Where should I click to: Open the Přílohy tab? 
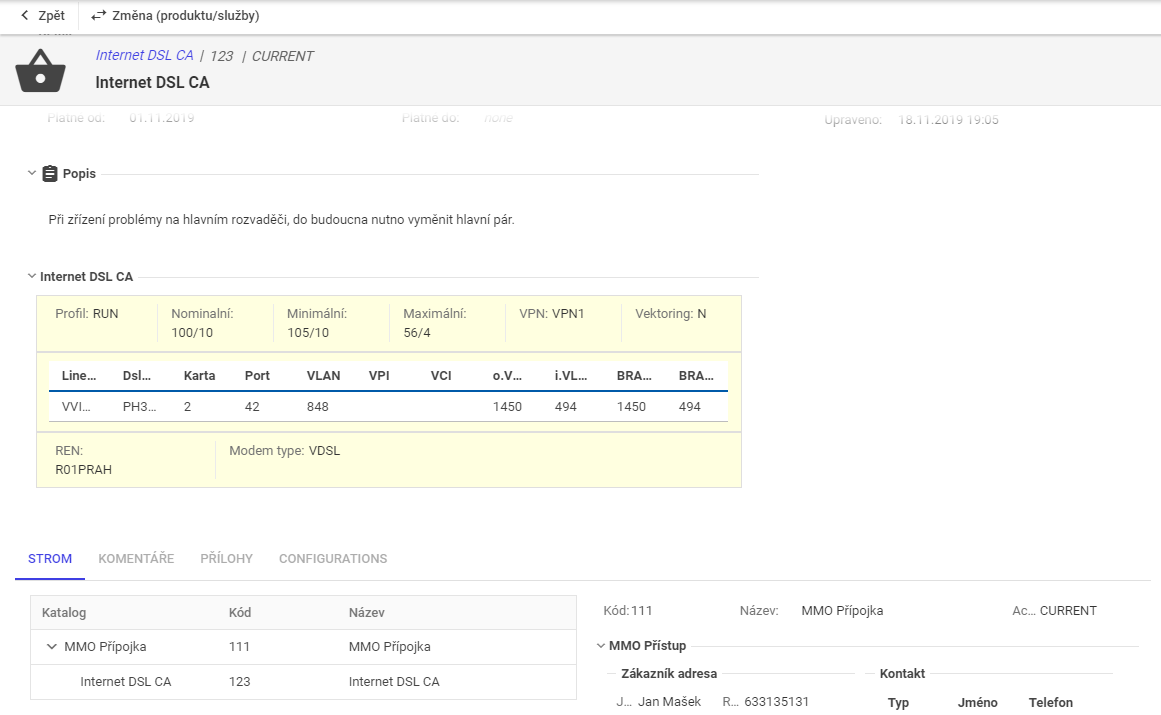(x=226, y=559)
